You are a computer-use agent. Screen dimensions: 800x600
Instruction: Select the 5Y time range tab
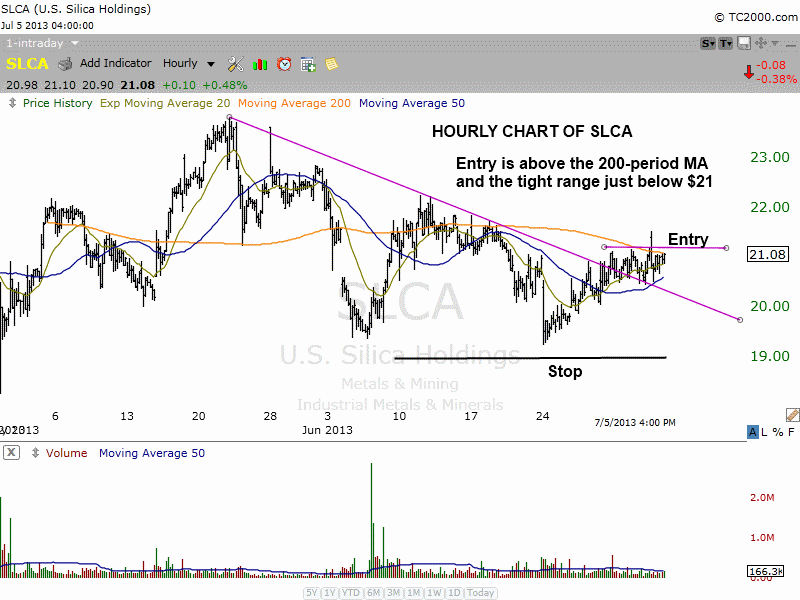[x=312, y=593]
